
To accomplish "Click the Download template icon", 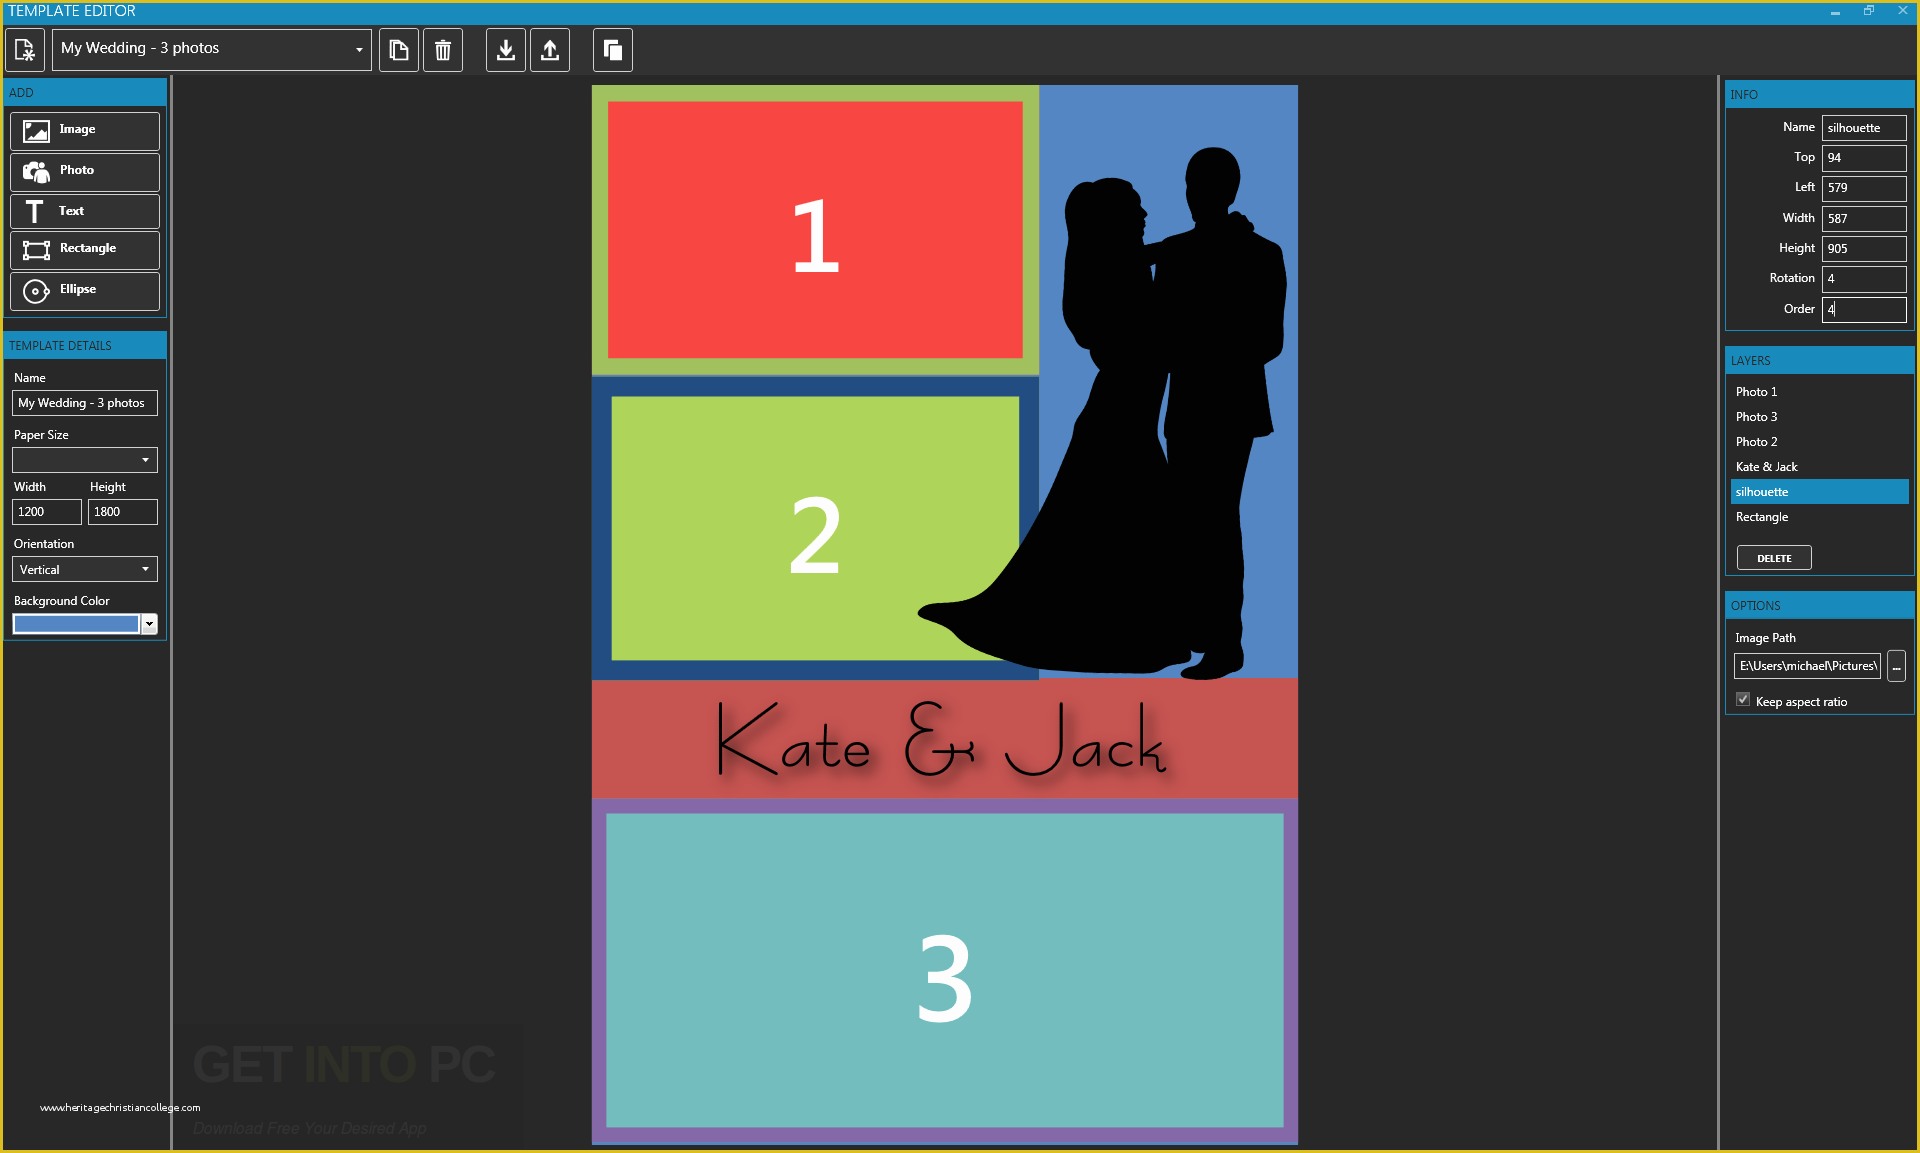I will click(507, 49).
